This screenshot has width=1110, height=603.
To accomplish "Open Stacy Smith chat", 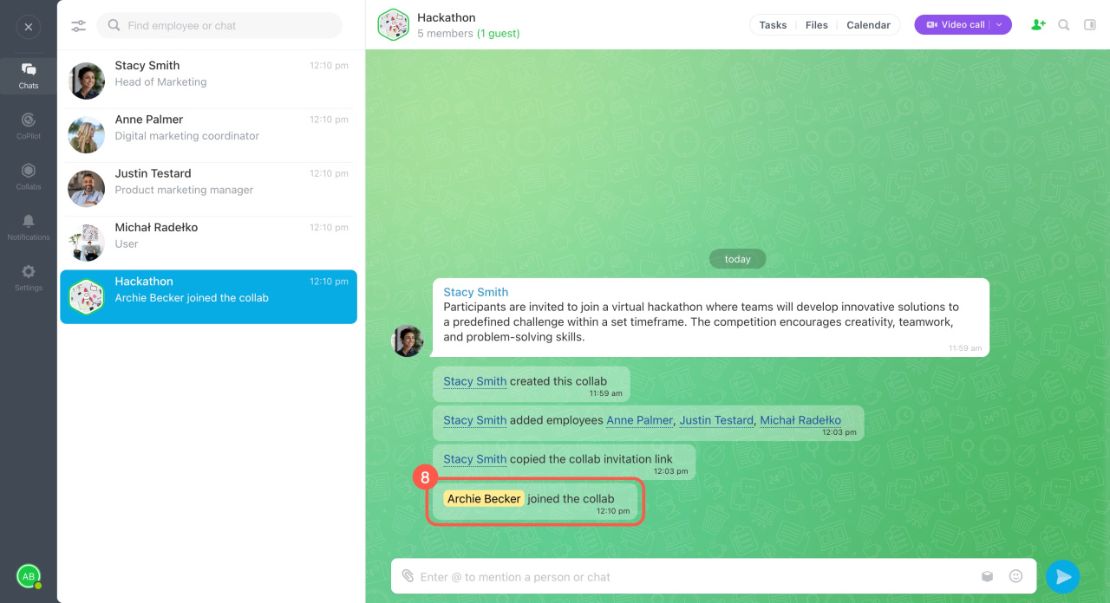I will pos(208,80).
